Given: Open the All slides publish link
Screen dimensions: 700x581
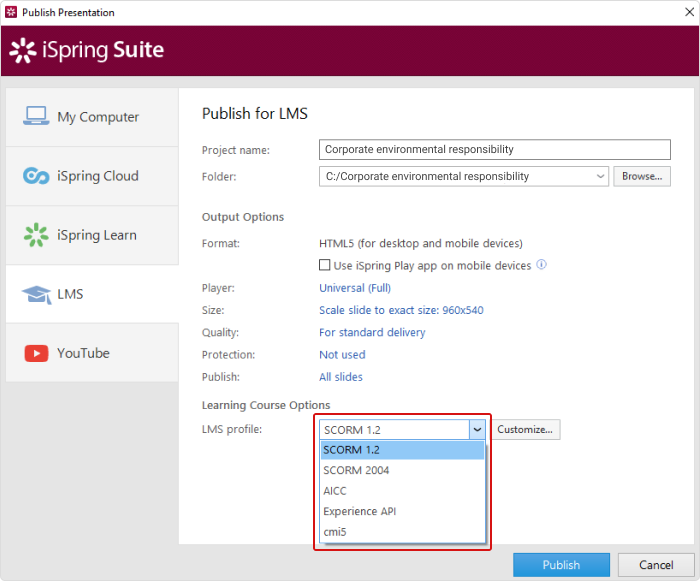Looking at the screenshot, I should click(341, 377).
